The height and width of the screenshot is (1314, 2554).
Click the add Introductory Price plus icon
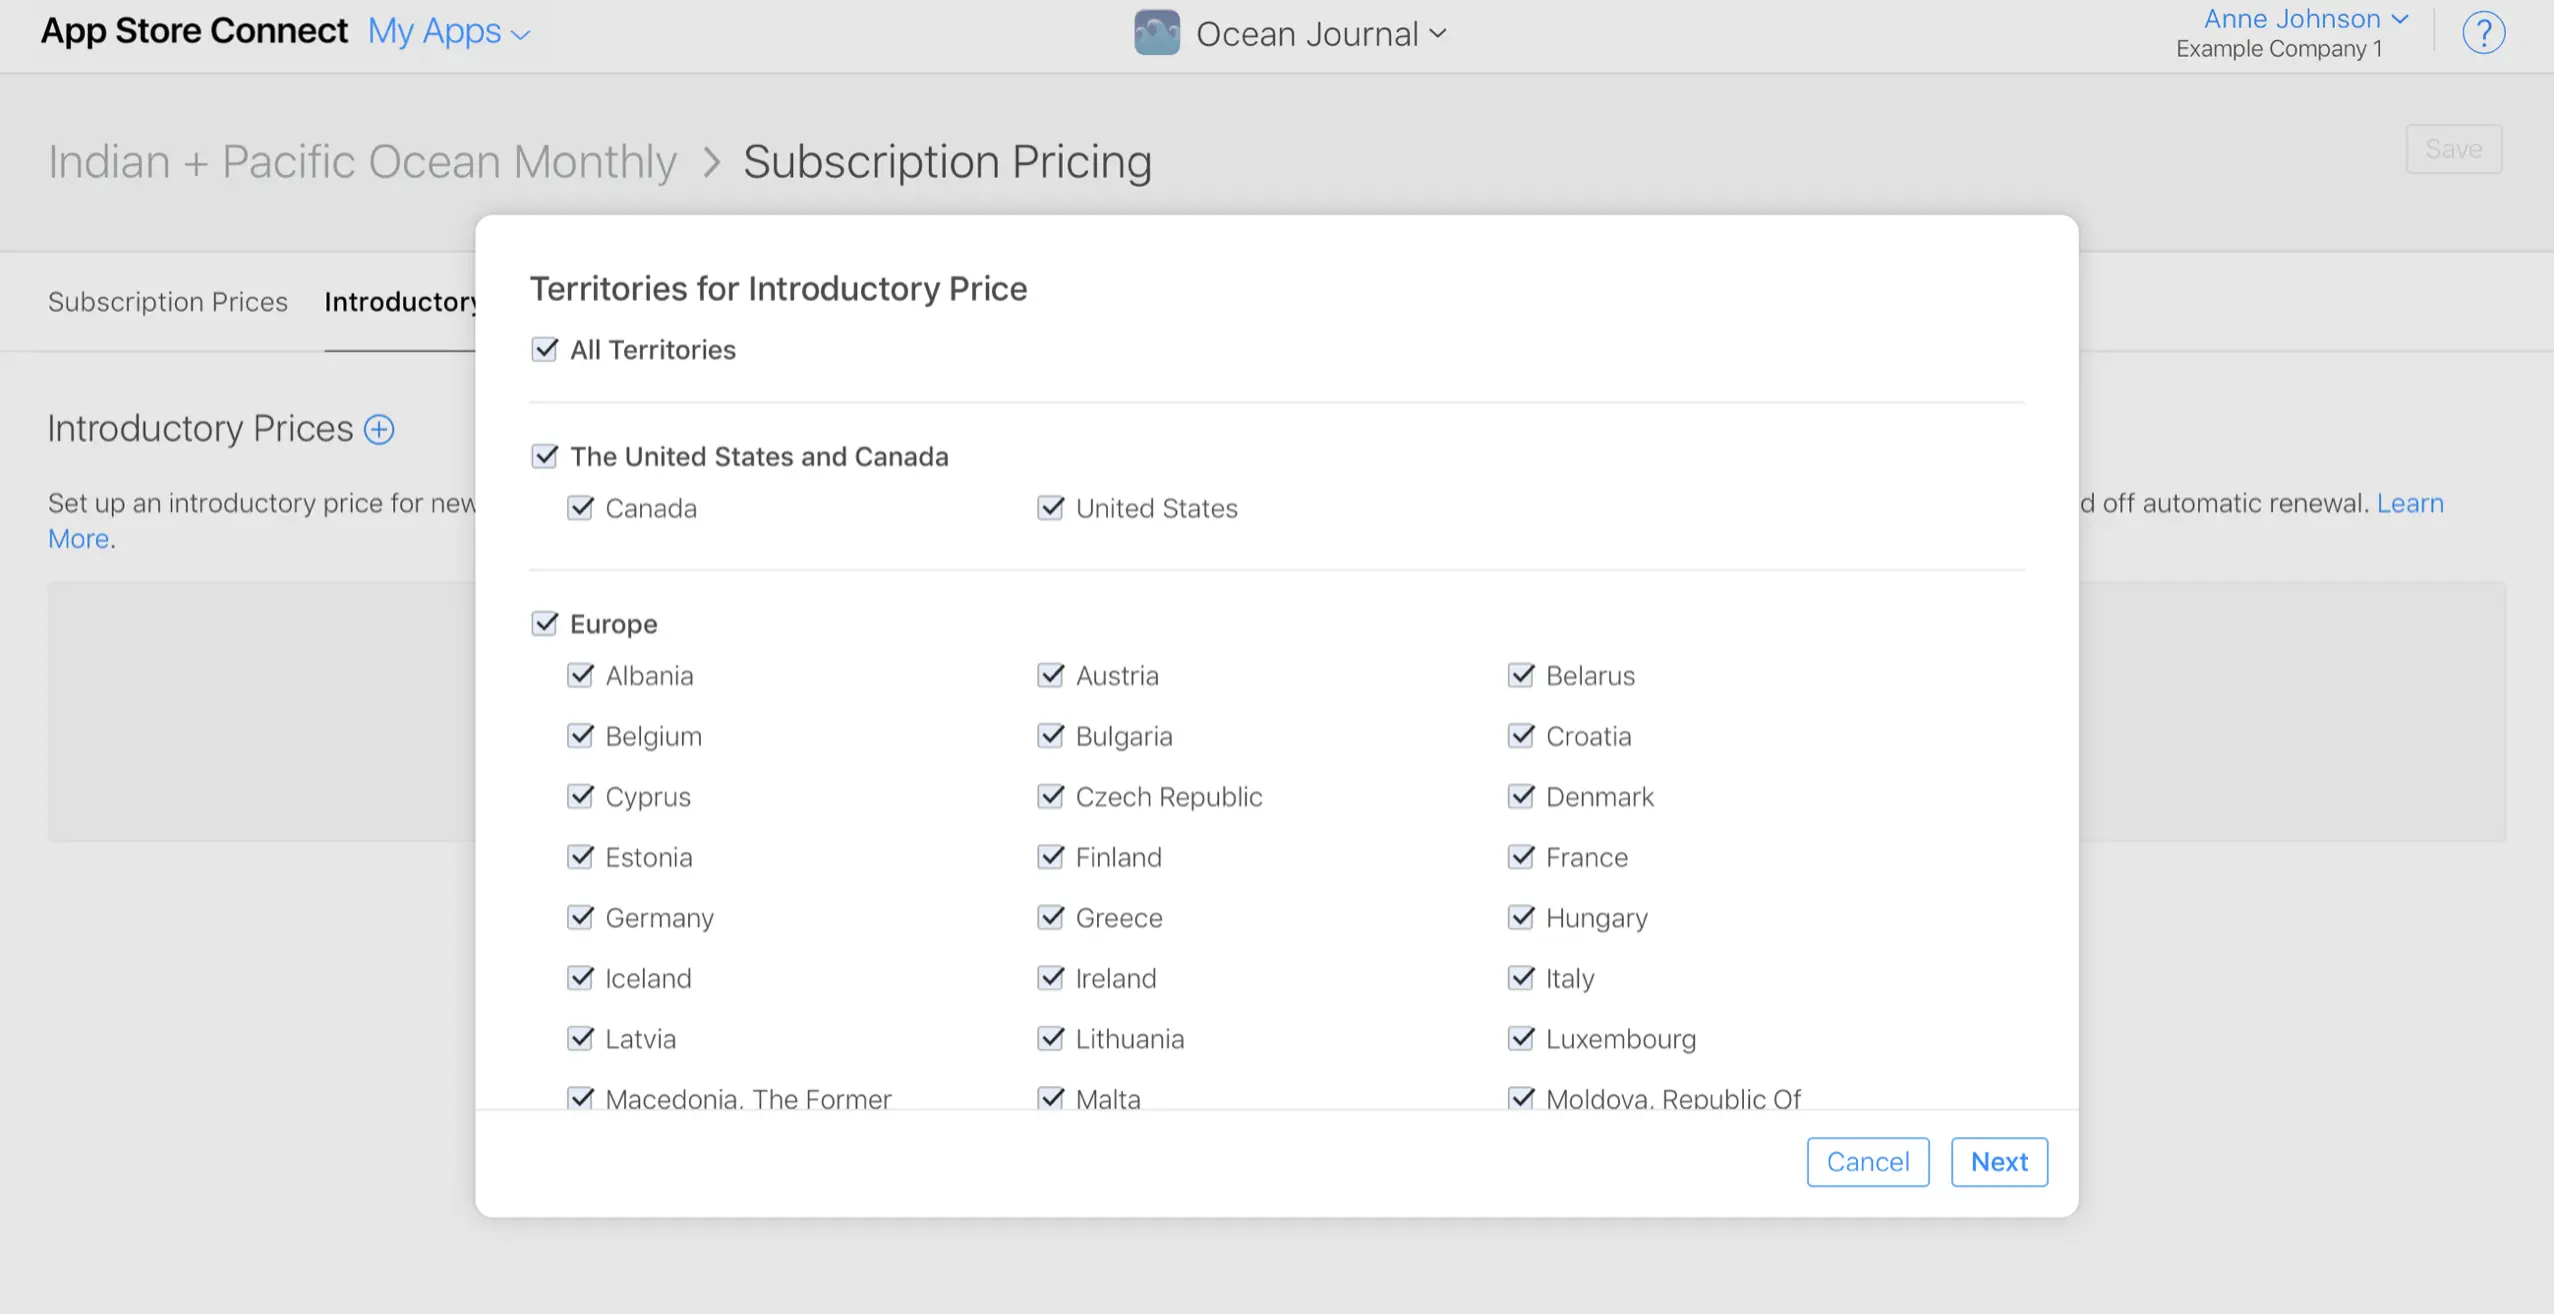(x=378, y=428)
